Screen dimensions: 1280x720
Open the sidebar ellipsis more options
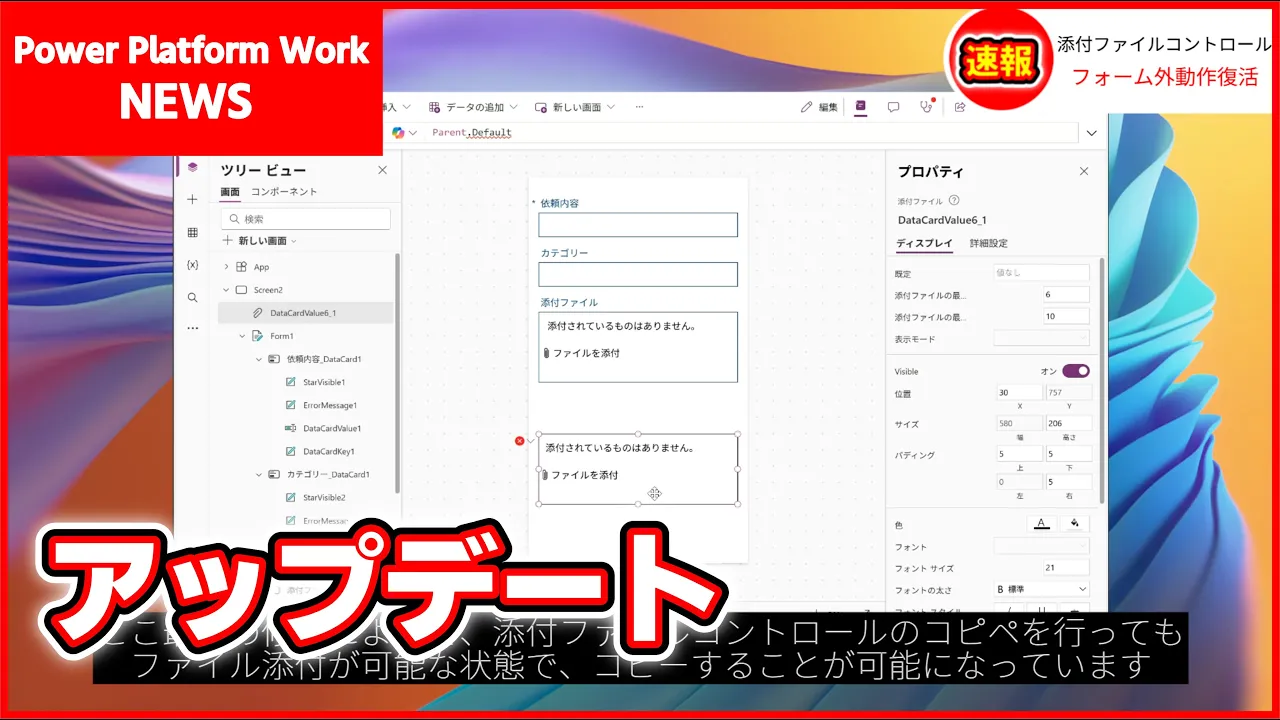tap(193, 328)
